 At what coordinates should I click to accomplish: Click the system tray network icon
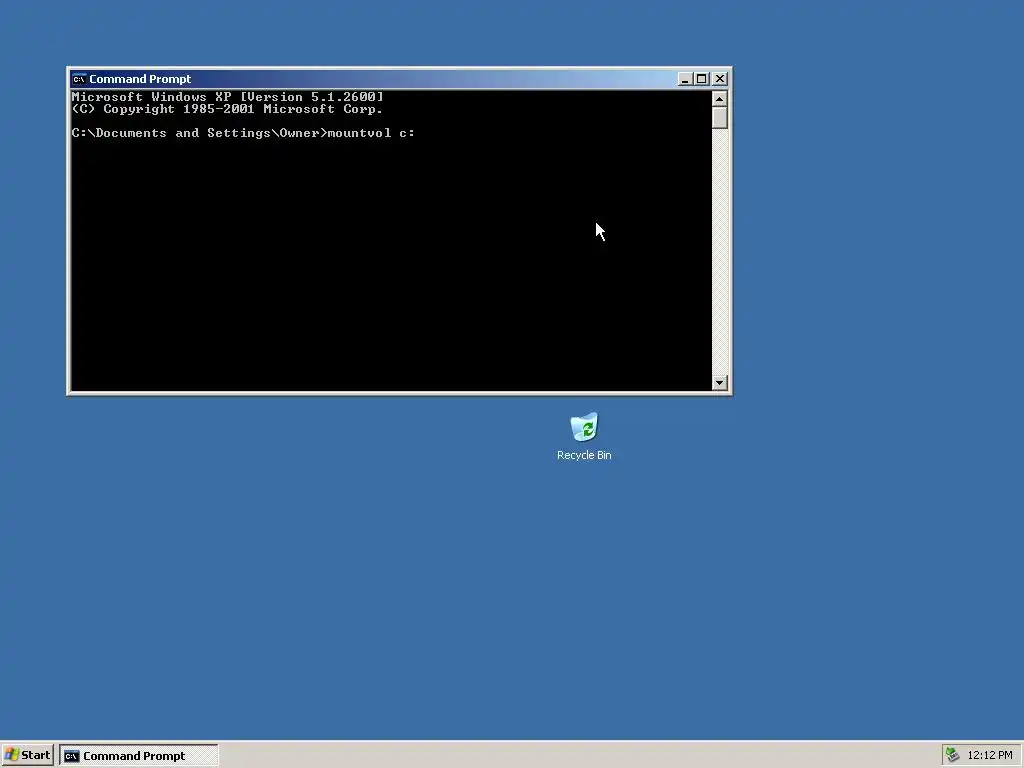(953, 755)
